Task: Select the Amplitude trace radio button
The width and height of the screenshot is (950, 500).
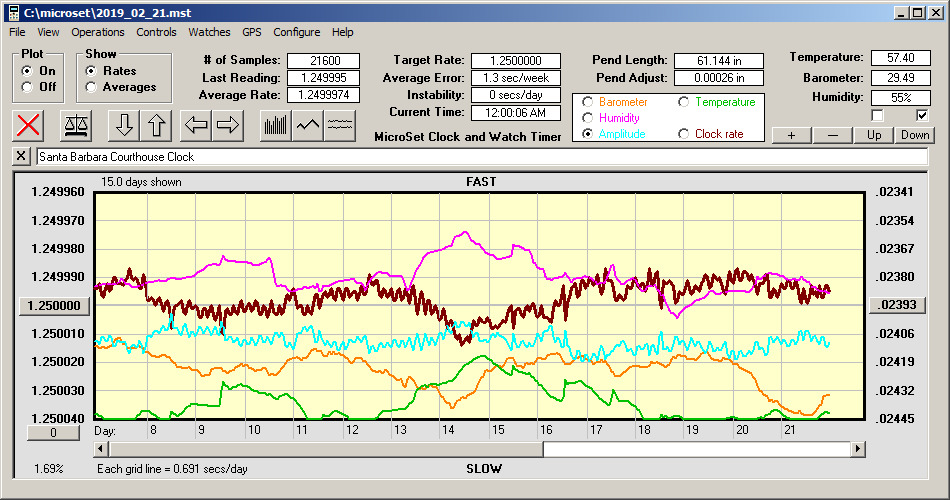Action: click(587, 134)
